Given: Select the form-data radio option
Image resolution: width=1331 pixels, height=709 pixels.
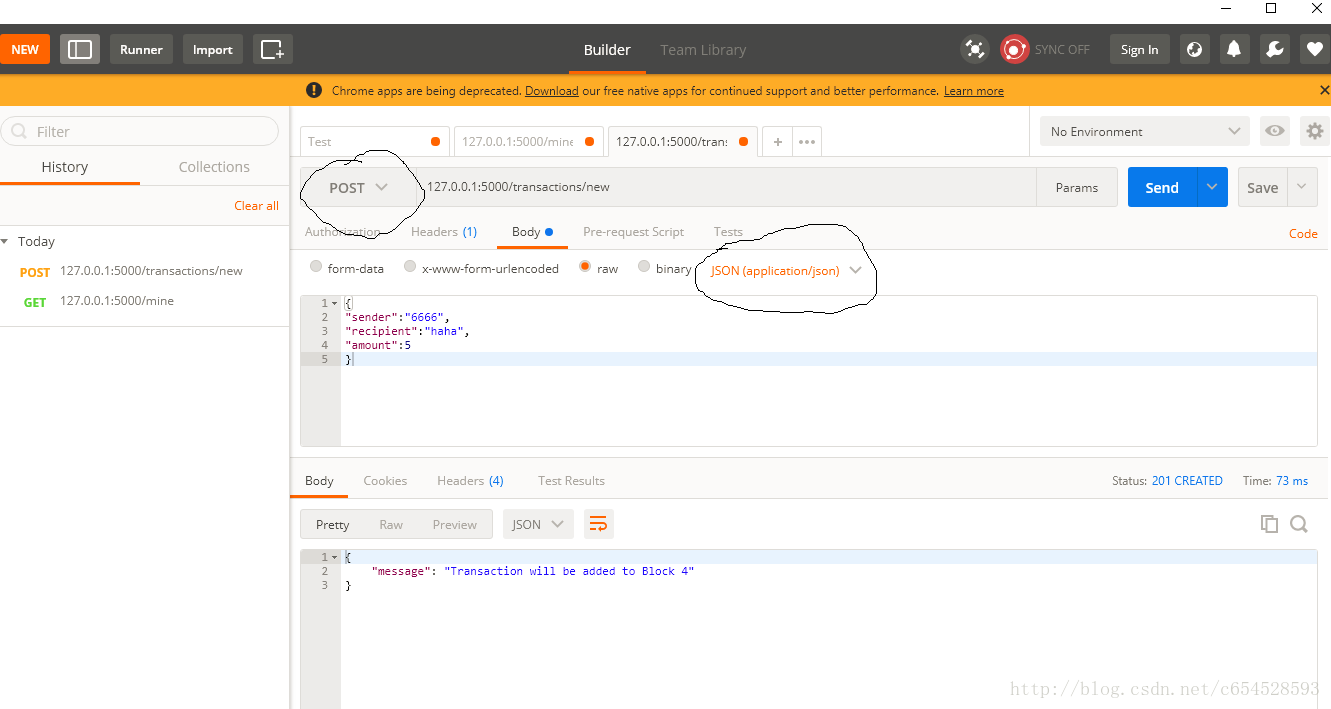Looking at the screenshot, I should pyautogui.click(x=316, y=267).
